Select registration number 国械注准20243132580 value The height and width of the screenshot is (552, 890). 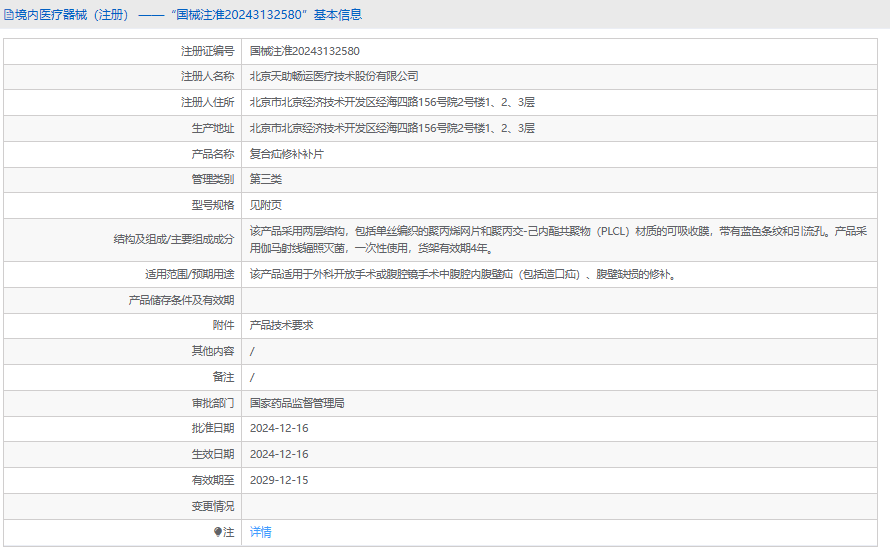[305, 51]
